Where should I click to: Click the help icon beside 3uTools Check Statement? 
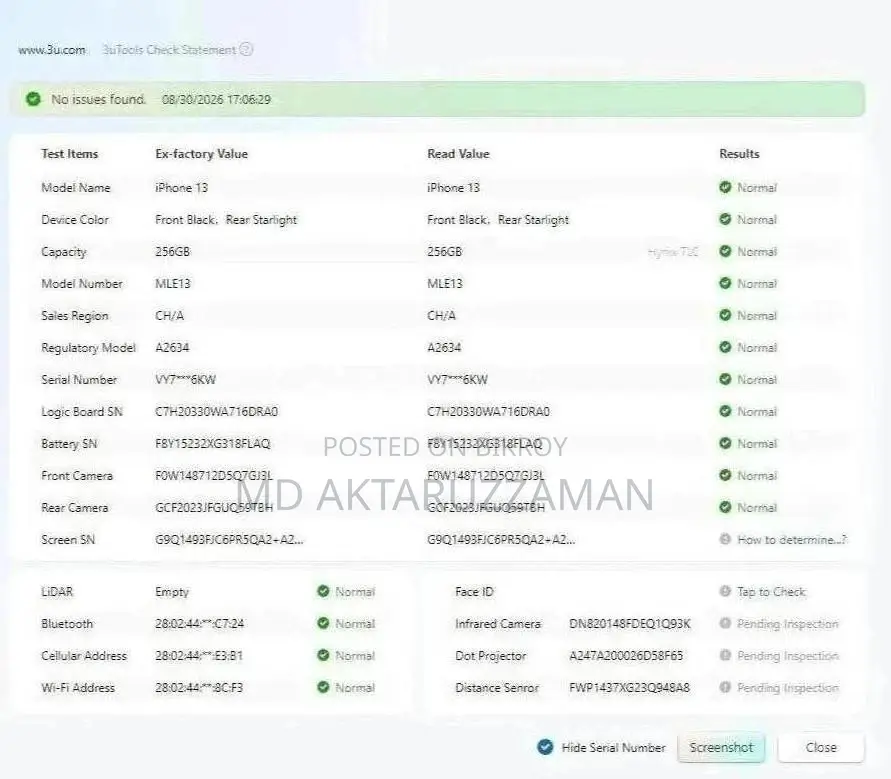pyautogui.click(x=246, y=49)
